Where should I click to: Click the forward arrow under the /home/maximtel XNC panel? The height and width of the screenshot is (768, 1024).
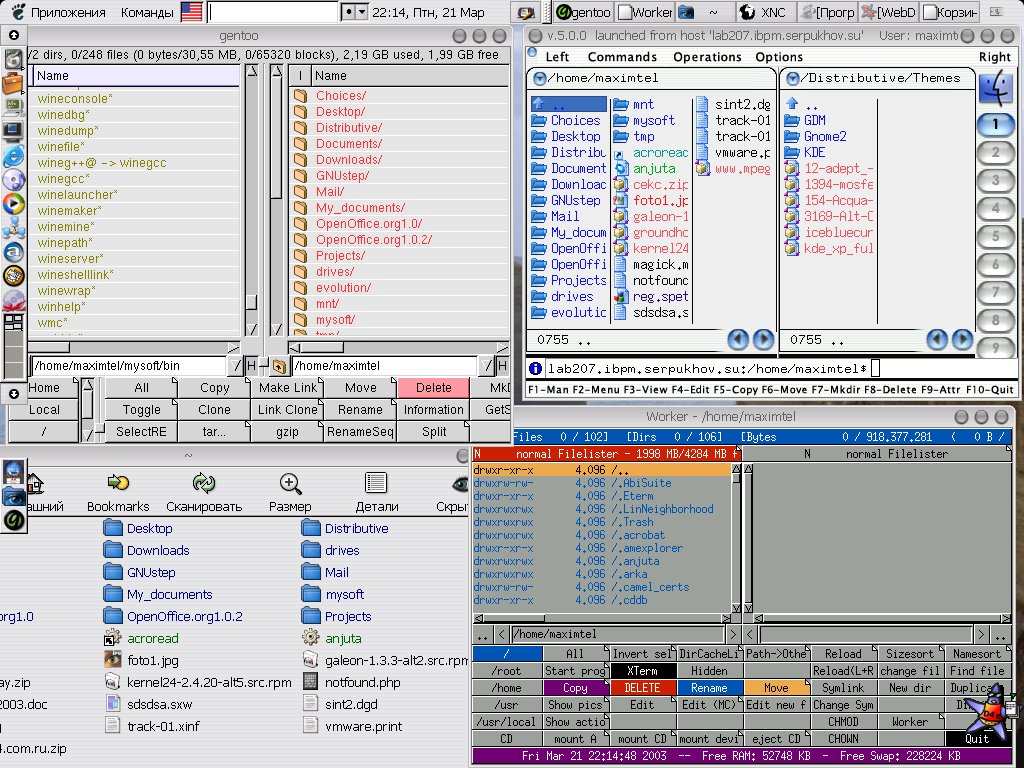point(763,340)
